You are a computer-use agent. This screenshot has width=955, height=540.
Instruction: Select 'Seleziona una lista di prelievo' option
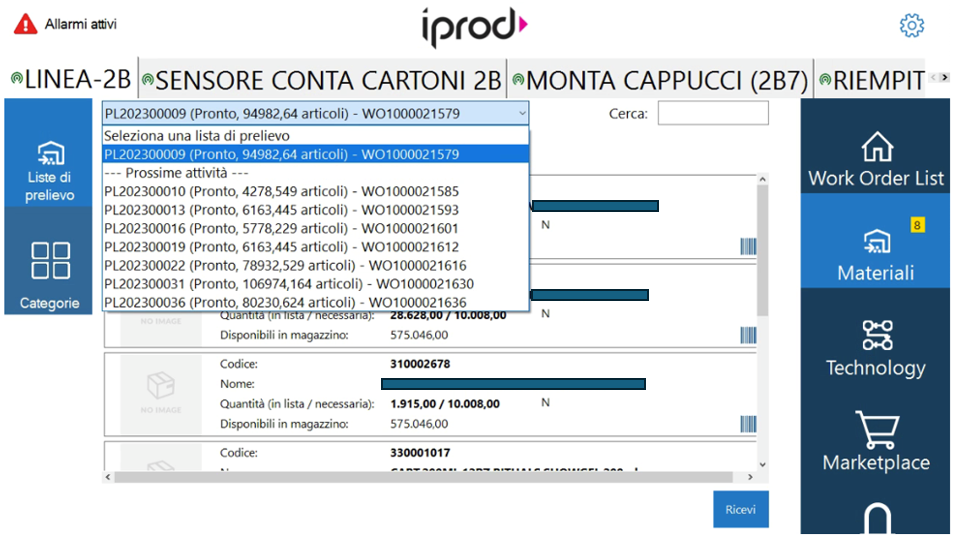[x=315, y=136]
